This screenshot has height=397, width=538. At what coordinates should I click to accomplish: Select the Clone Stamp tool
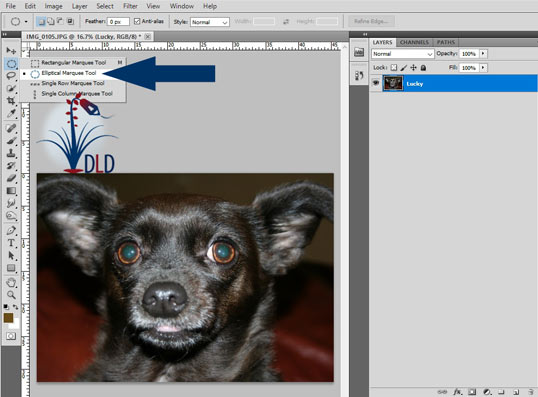tap(11, 153)
